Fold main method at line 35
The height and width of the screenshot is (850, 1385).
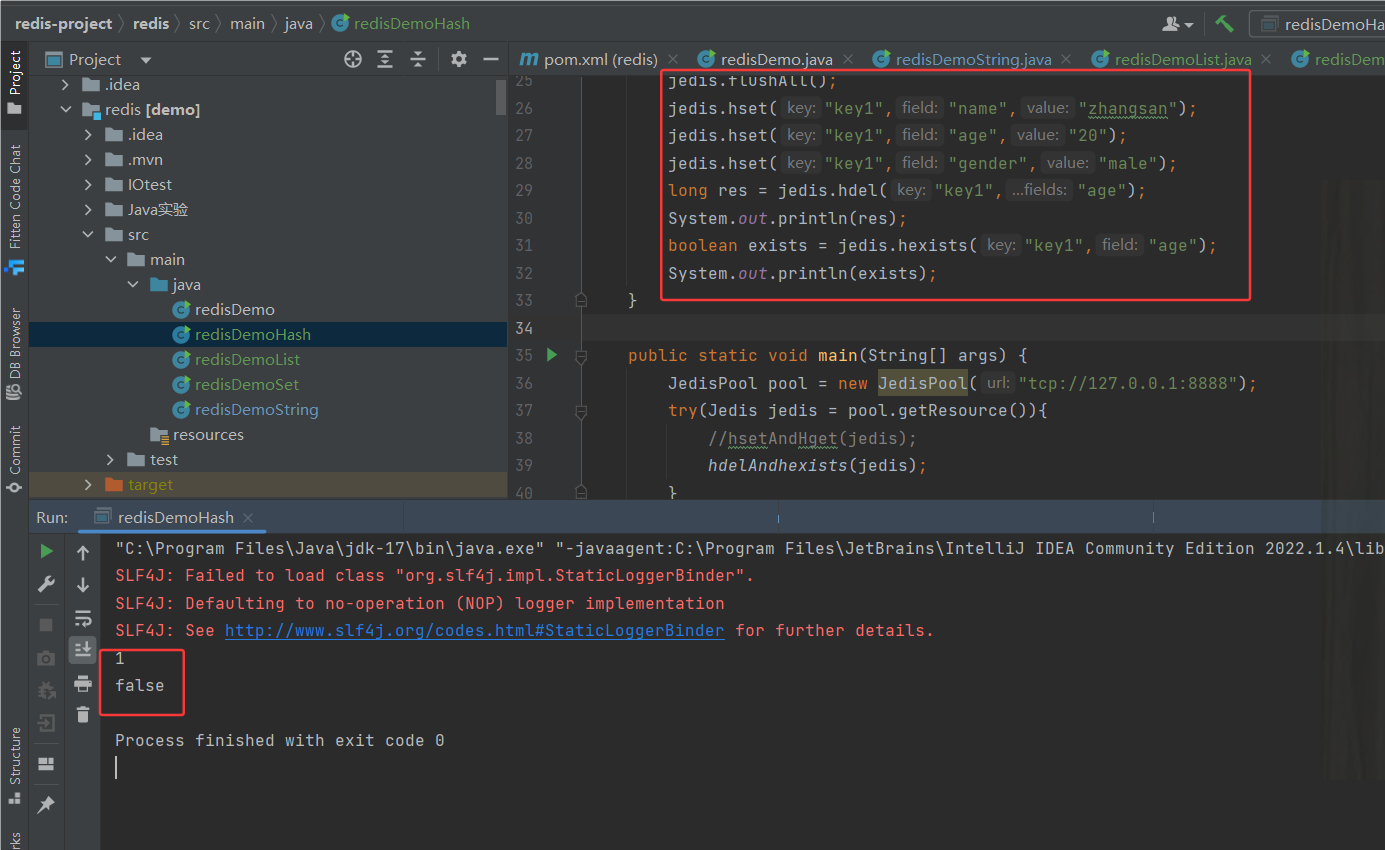coord(581,355)
